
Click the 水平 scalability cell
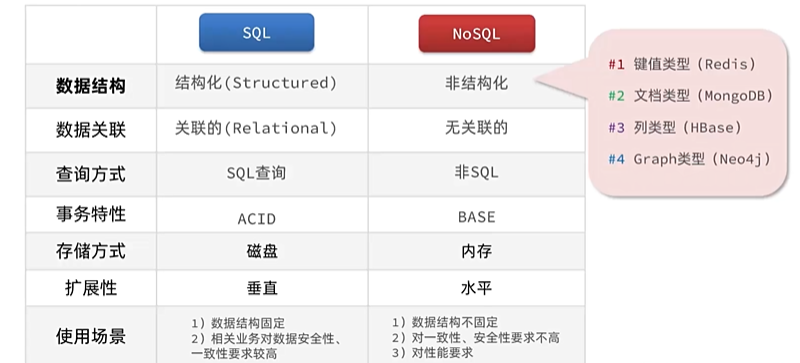click(x=477, y=288)
